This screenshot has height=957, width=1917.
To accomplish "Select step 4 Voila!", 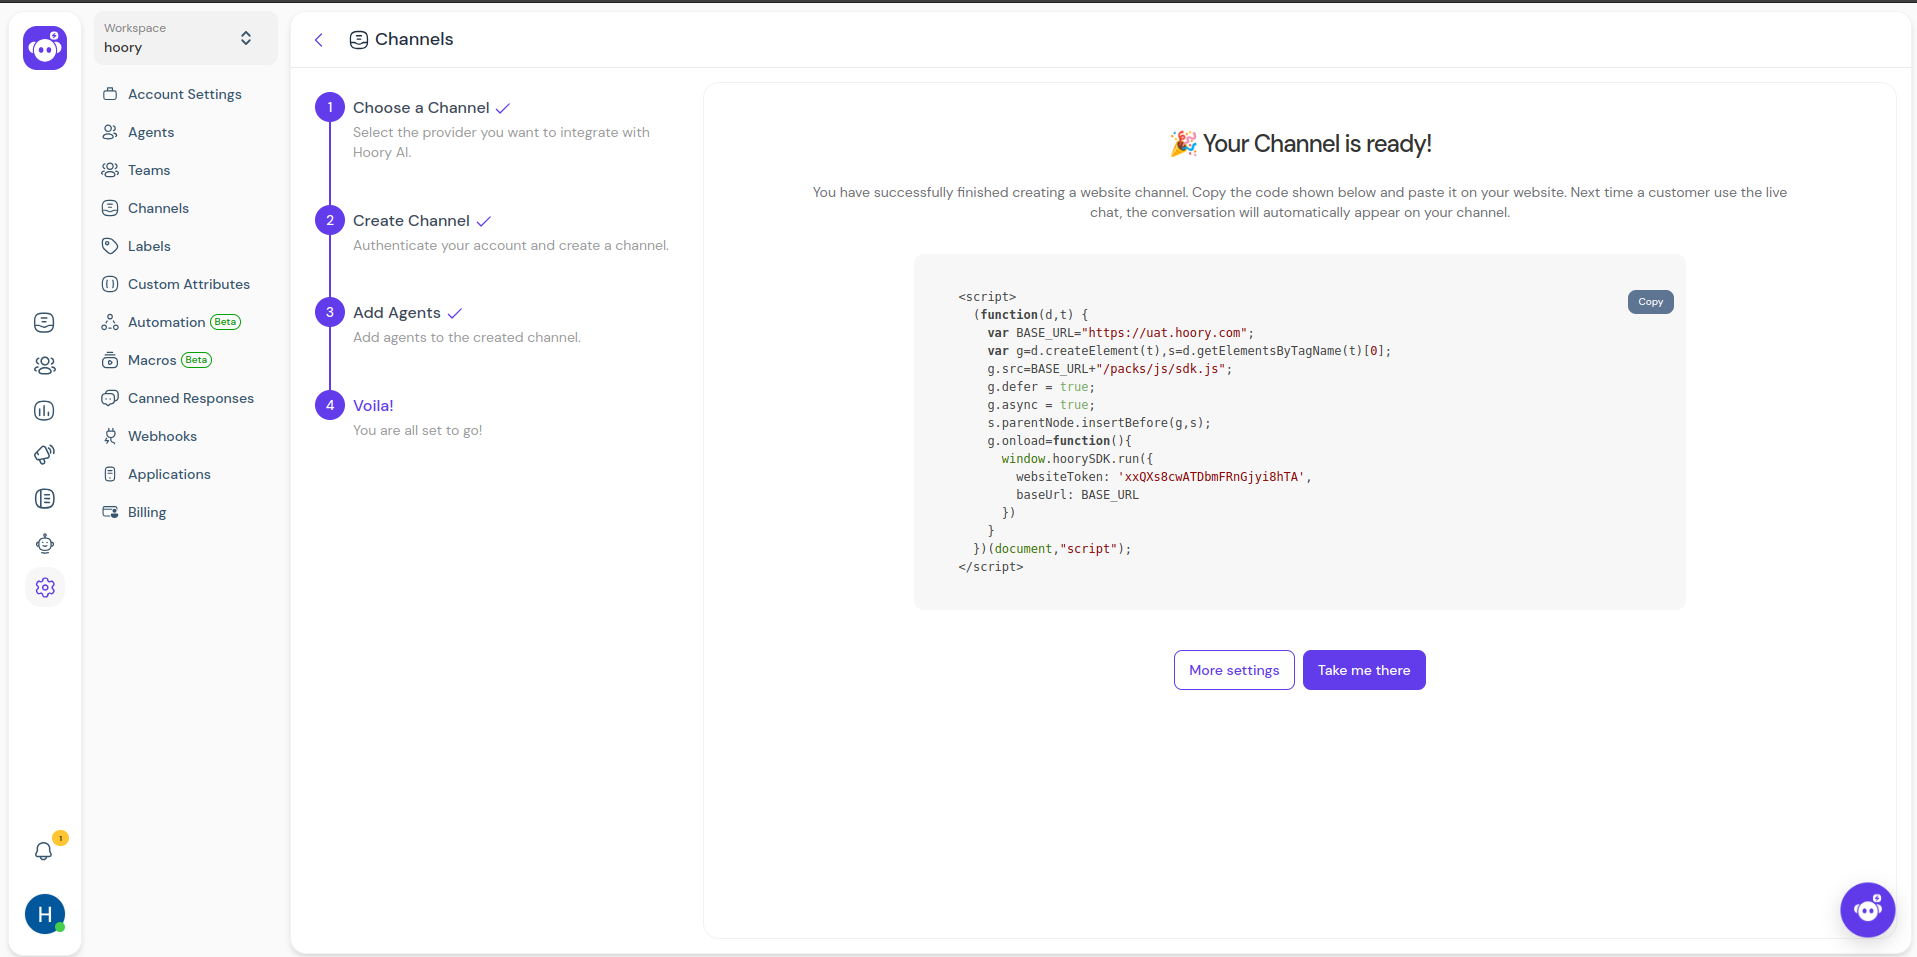I will point(373,405).
